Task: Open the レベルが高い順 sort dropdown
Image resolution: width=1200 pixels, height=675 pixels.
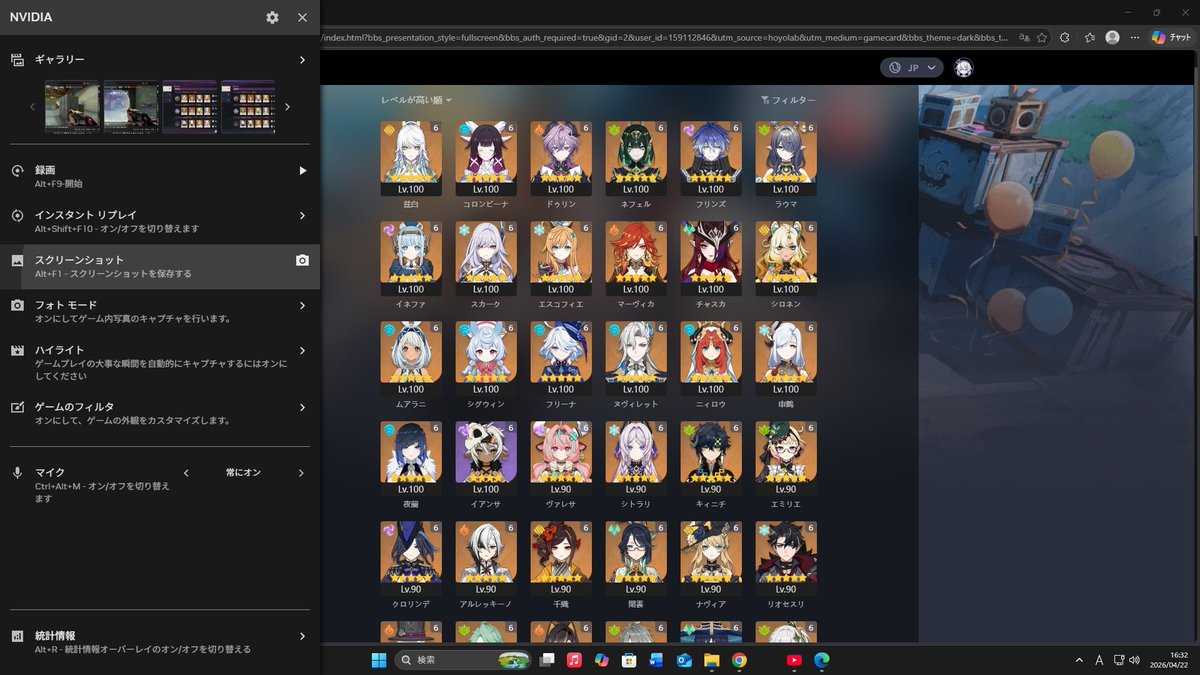Action: (x=416, y=100)
